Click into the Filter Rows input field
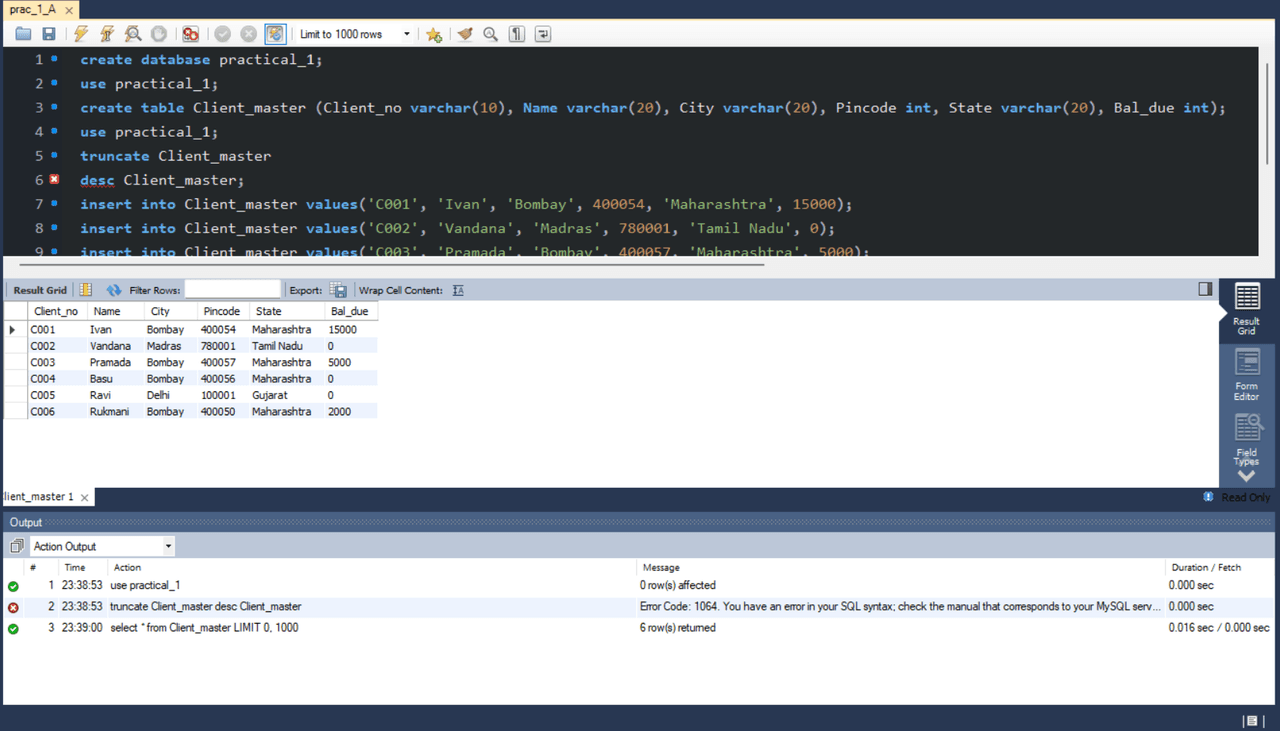 click(x=232, y=290)
